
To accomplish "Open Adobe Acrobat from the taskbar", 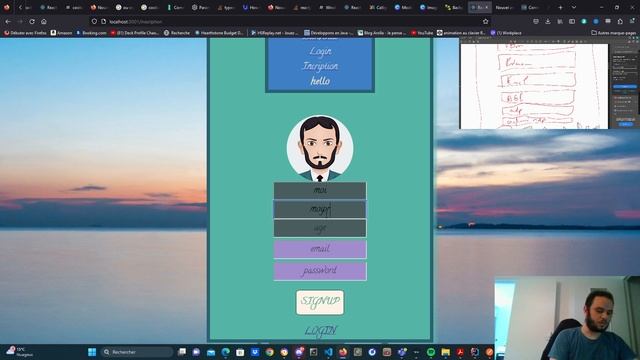I will click(460, 352).
